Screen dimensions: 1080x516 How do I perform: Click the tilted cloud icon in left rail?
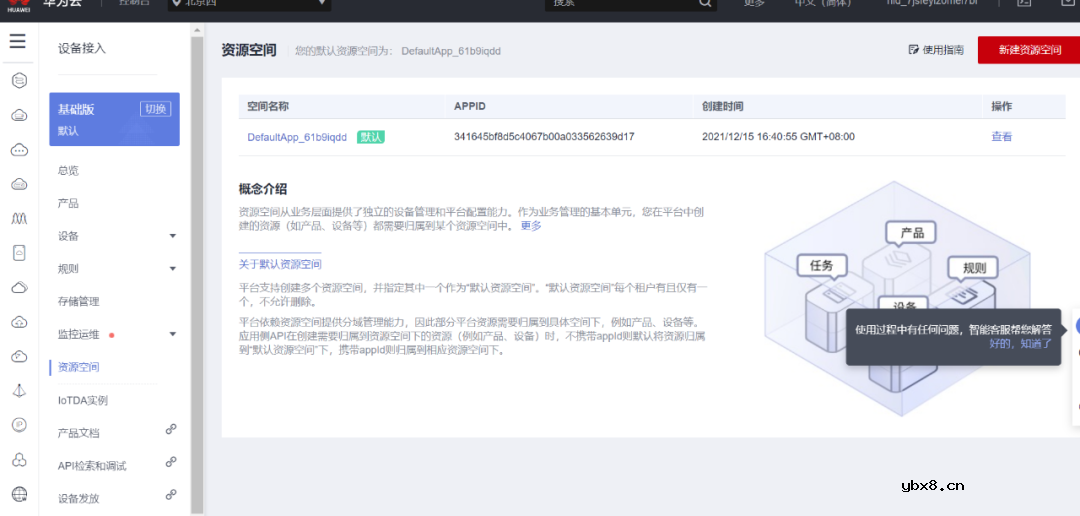click(19, 287)
